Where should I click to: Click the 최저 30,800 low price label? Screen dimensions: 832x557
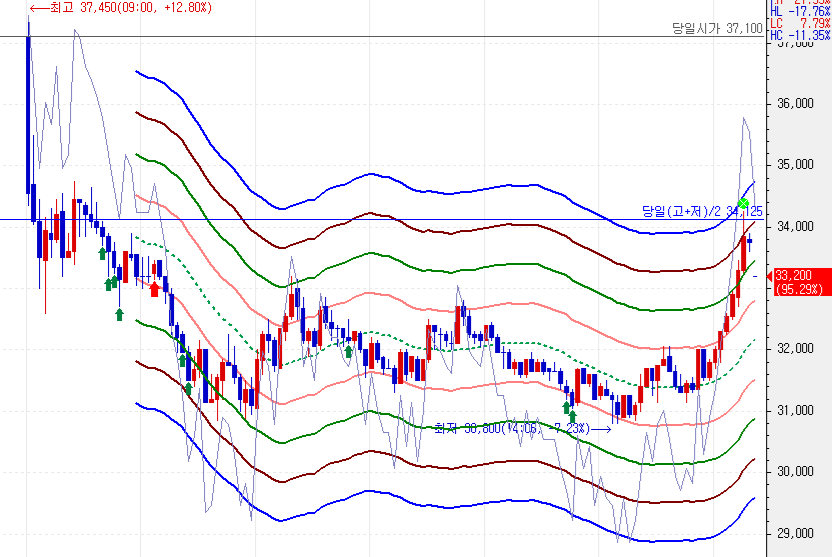click(x=523, y=428)
